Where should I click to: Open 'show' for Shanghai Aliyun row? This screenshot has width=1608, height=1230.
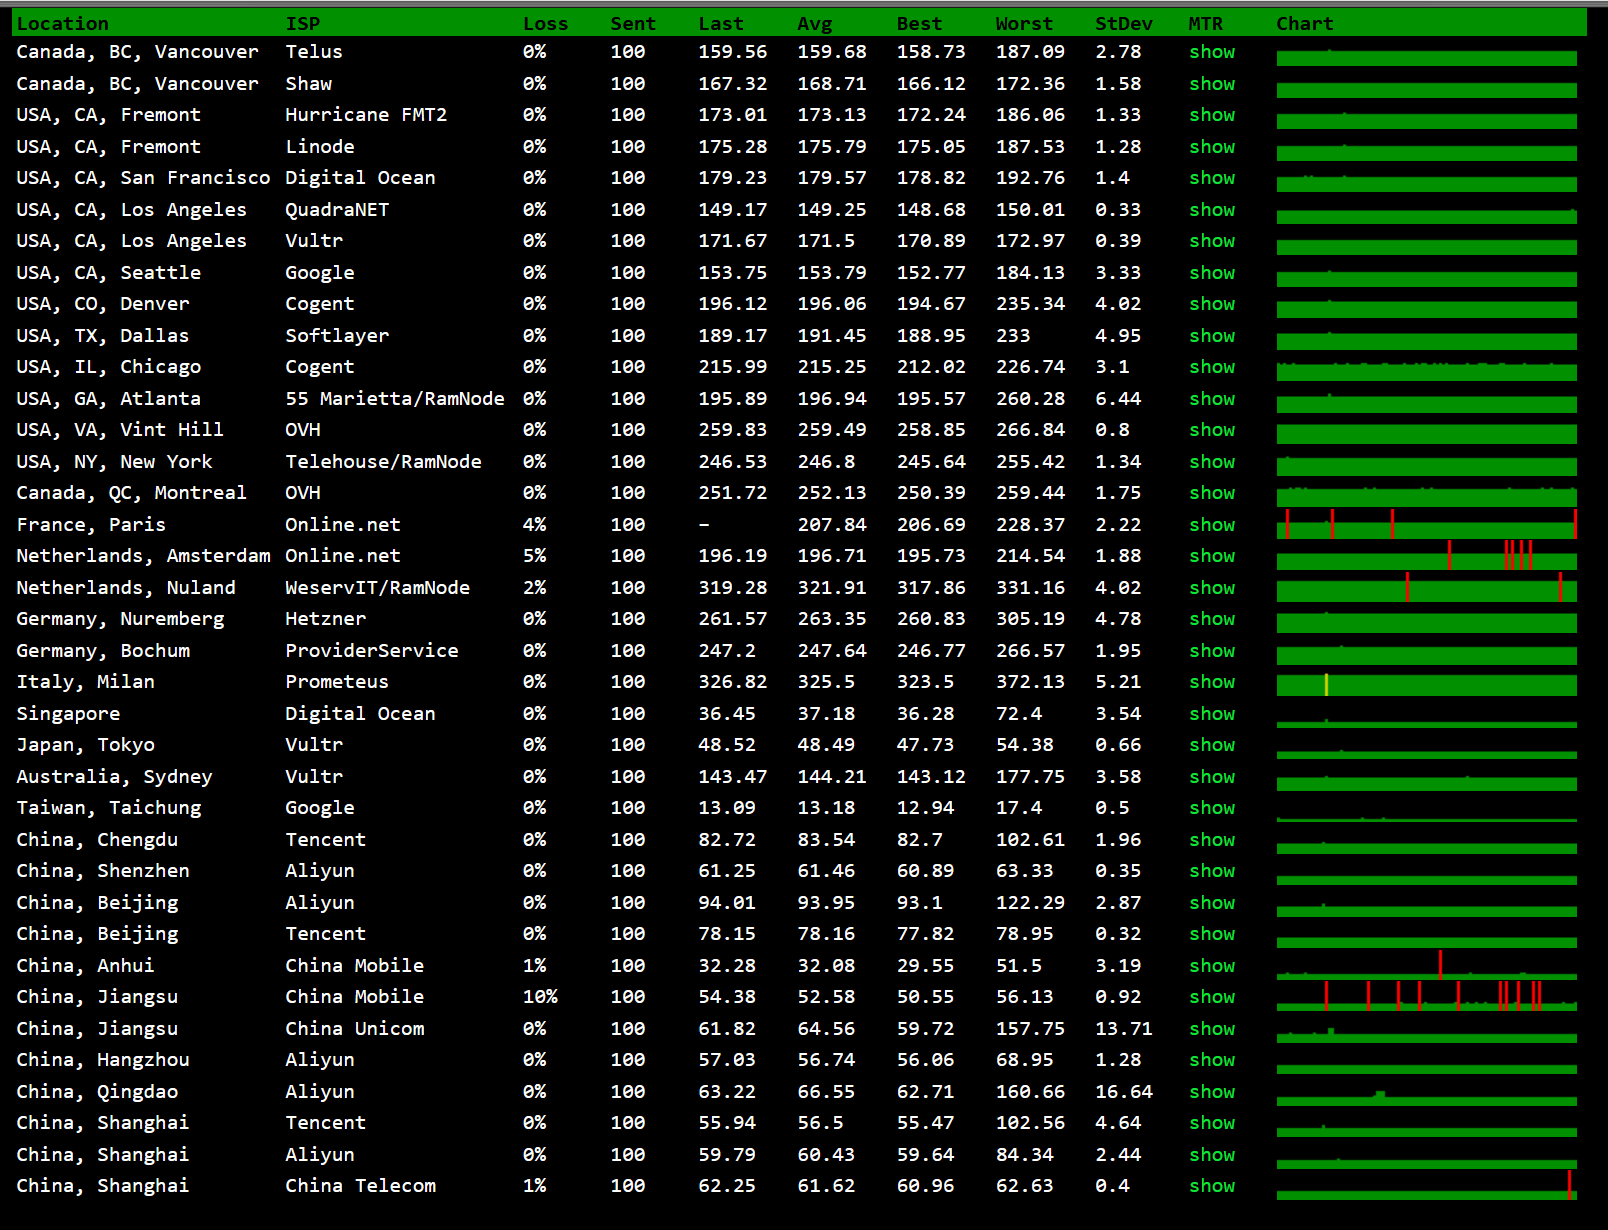pos(1212,1155)
